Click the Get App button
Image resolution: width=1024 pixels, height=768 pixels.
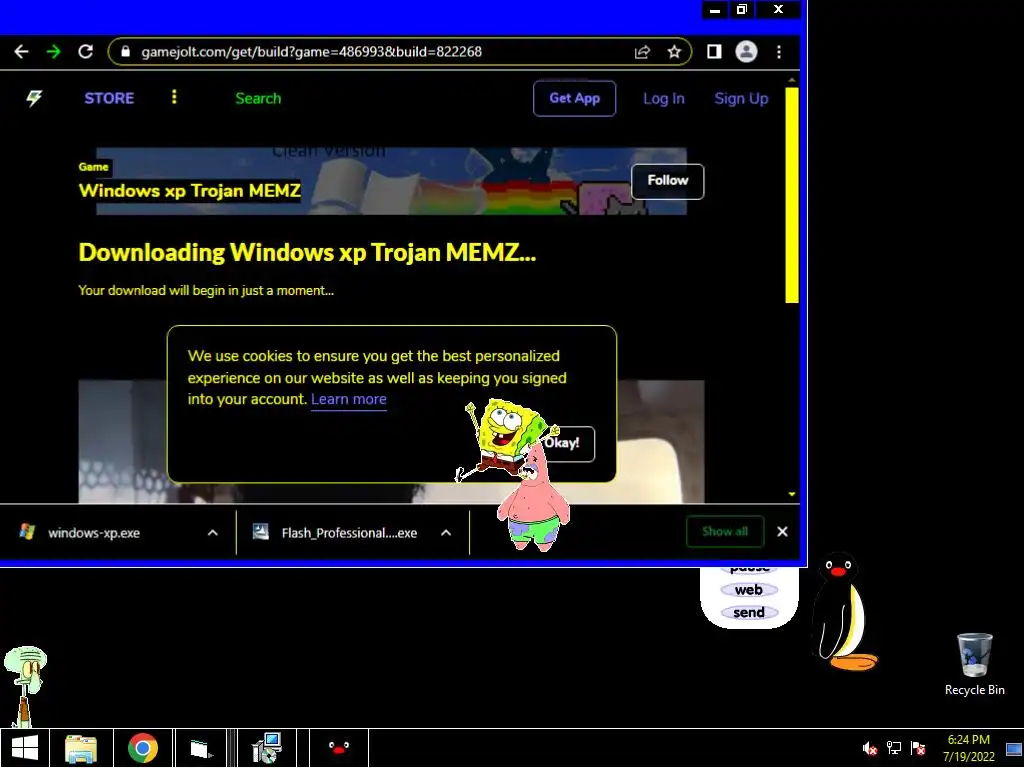click(574, 99)
